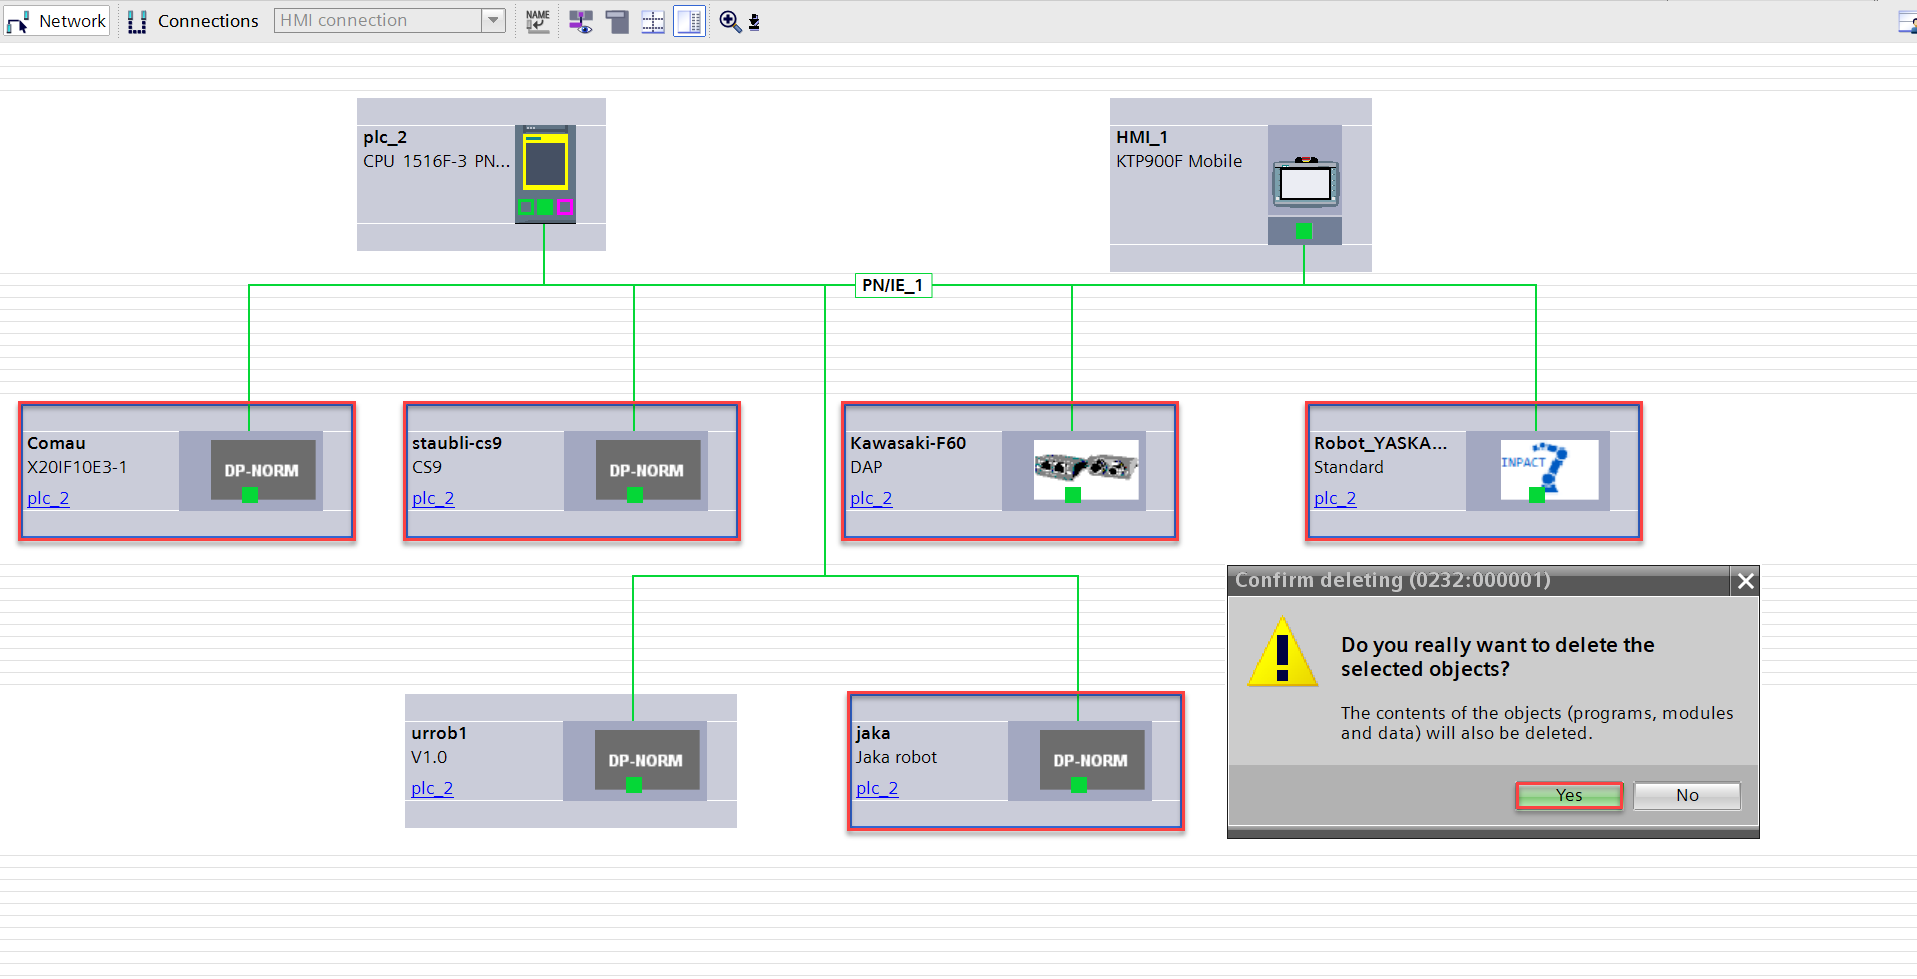The width and height of the screenshot is (1917, 979).
Task: Open plc_2 link on Comau device
Action: click(48, 498)
